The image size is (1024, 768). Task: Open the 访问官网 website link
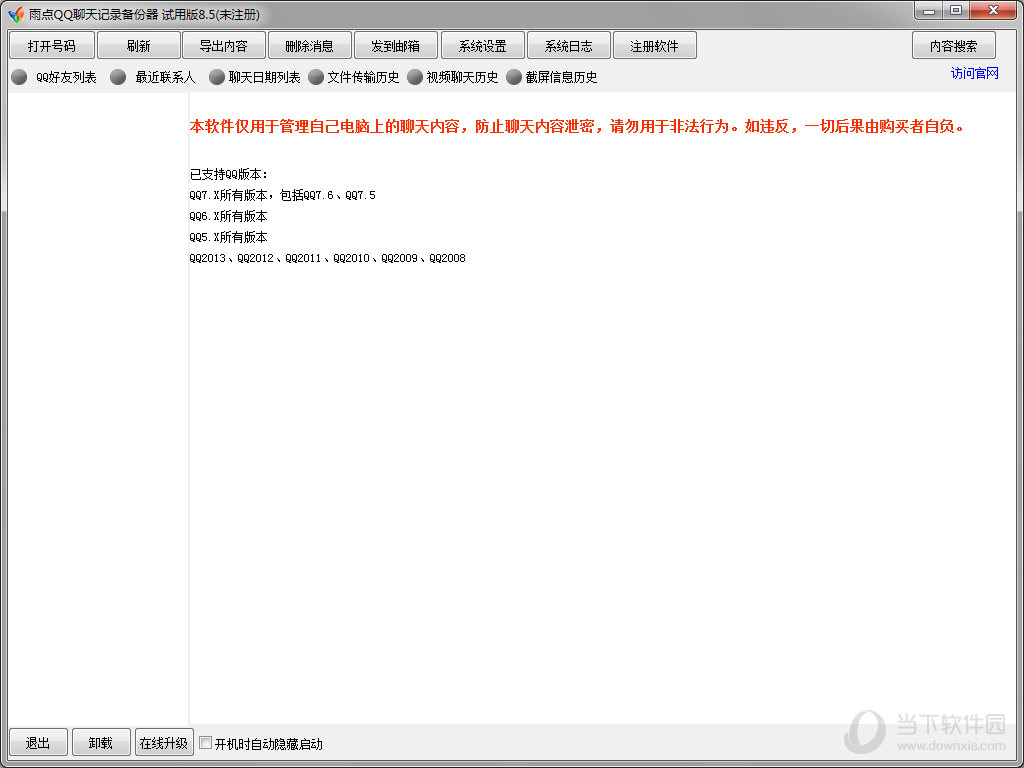pyautogui.click(x=974, y=74)
